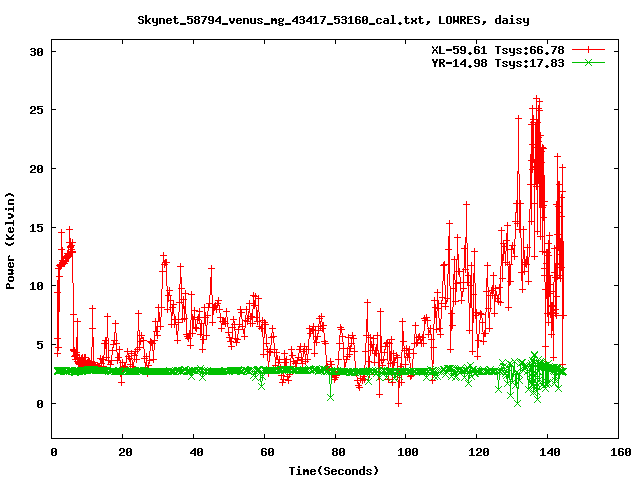Select the XL-59.61 Tsys:66.78 legend label
The height and width of the screenshot is (480, 640).
pos(498,50)
